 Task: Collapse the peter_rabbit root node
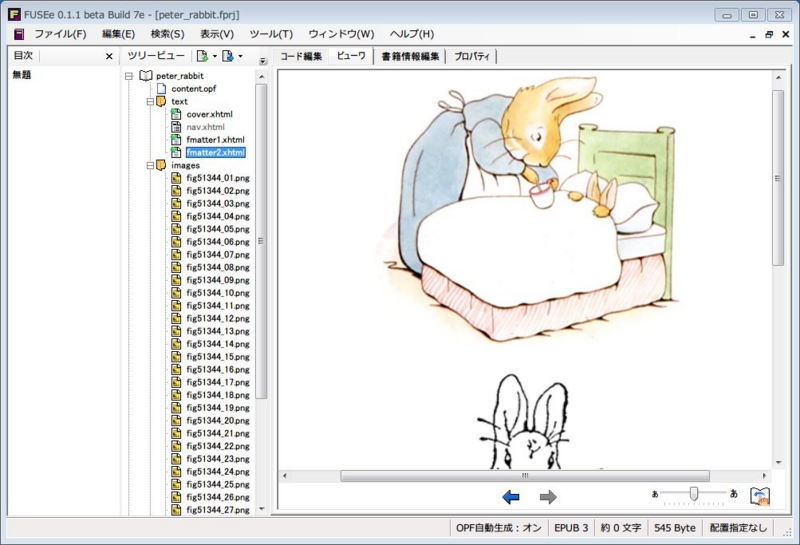[x=129, y=76]
